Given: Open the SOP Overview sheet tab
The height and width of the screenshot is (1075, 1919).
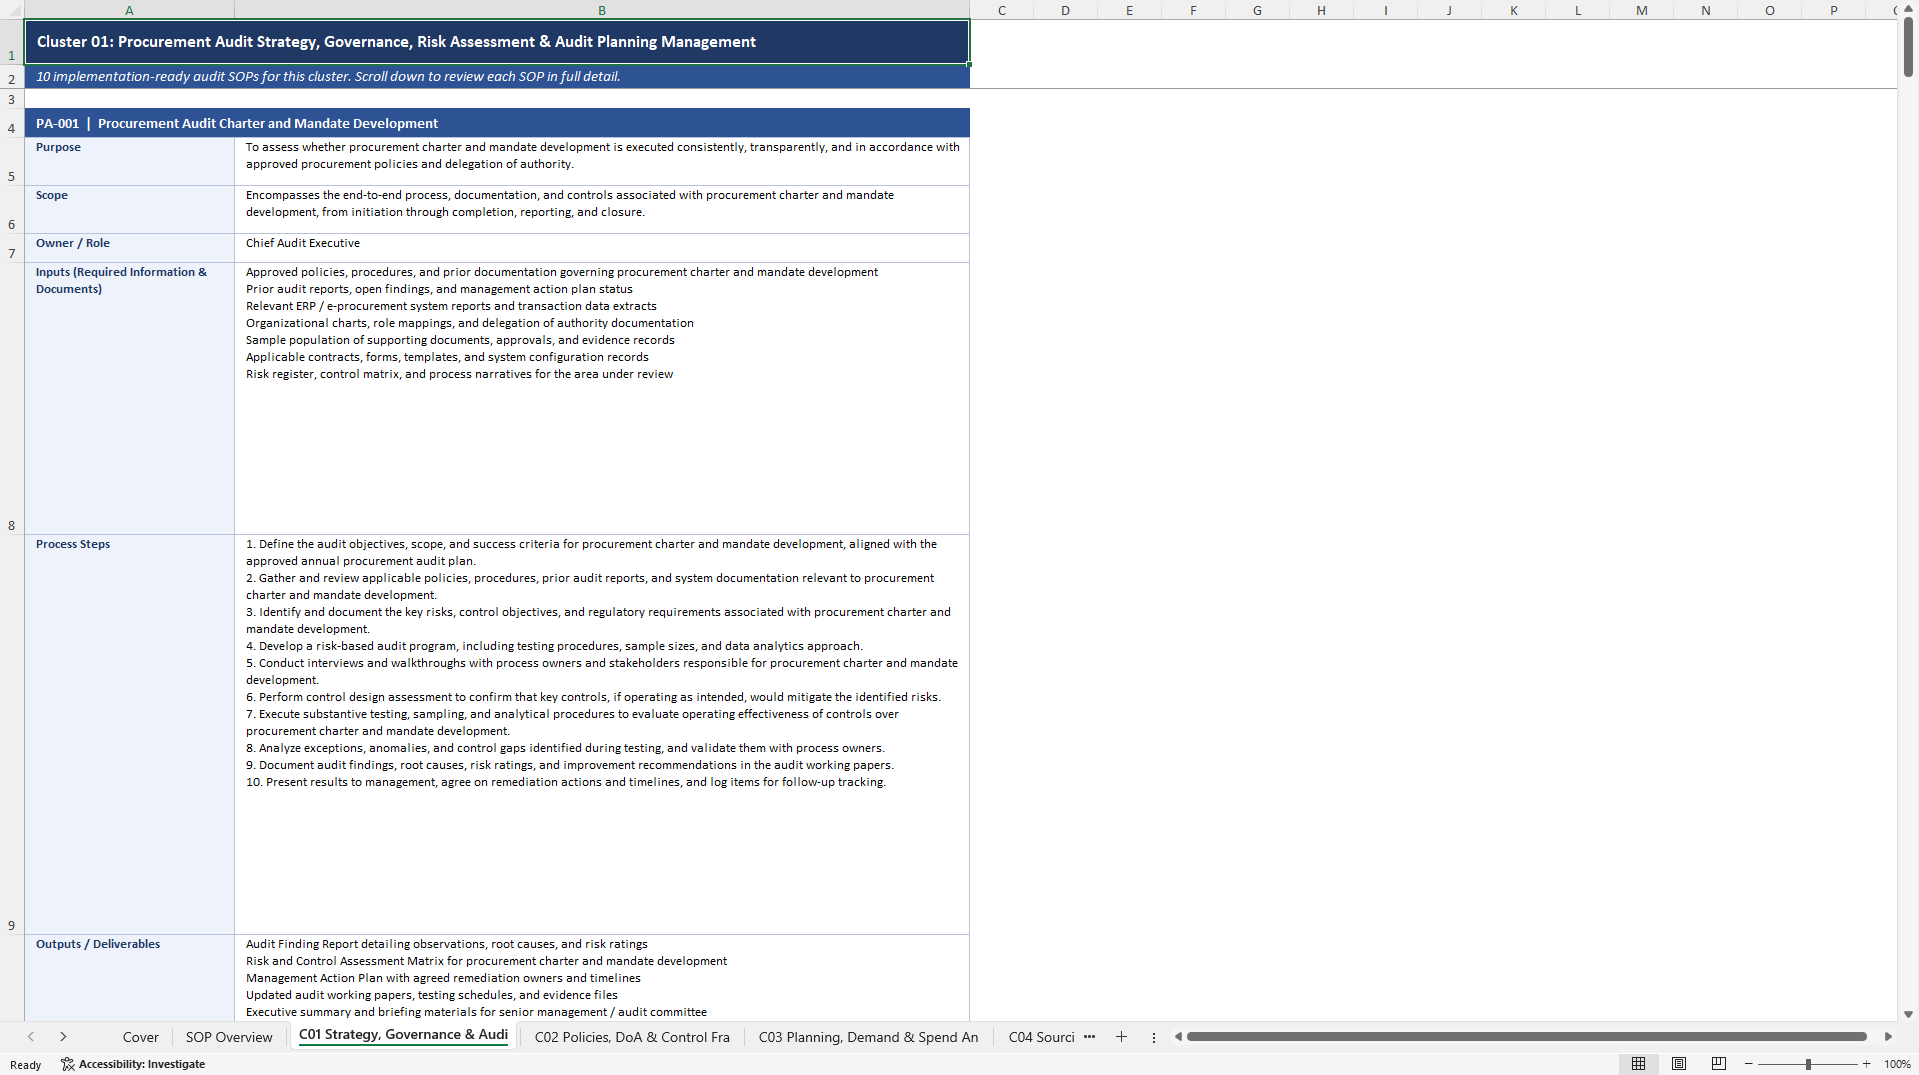Looking at the screenshot, I should pyautogui.click(x=229, y=1037).
